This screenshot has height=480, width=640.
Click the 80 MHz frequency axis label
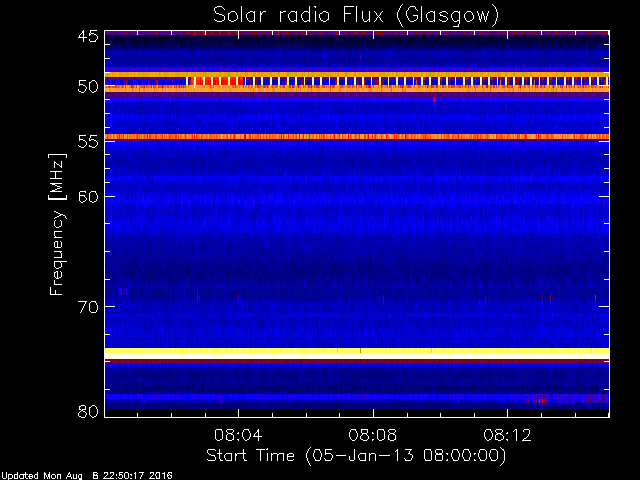(88, 411)
